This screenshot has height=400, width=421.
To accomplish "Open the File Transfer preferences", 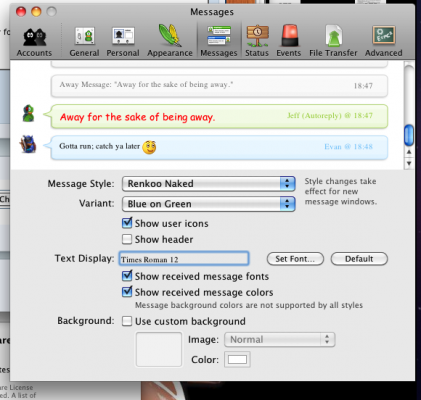I will coord(333,41).
